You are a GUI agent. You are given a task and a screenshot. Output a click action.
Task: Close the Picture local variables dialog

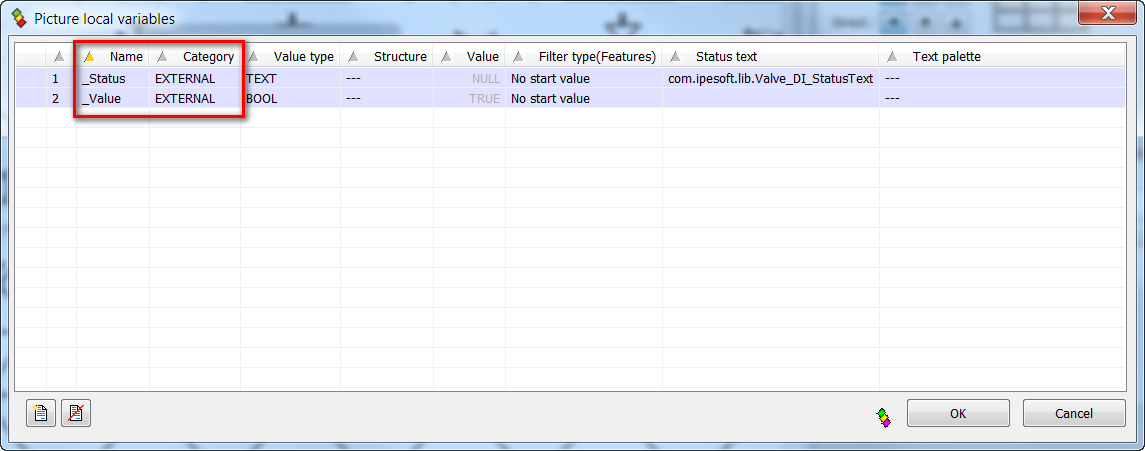(1108, 13)
